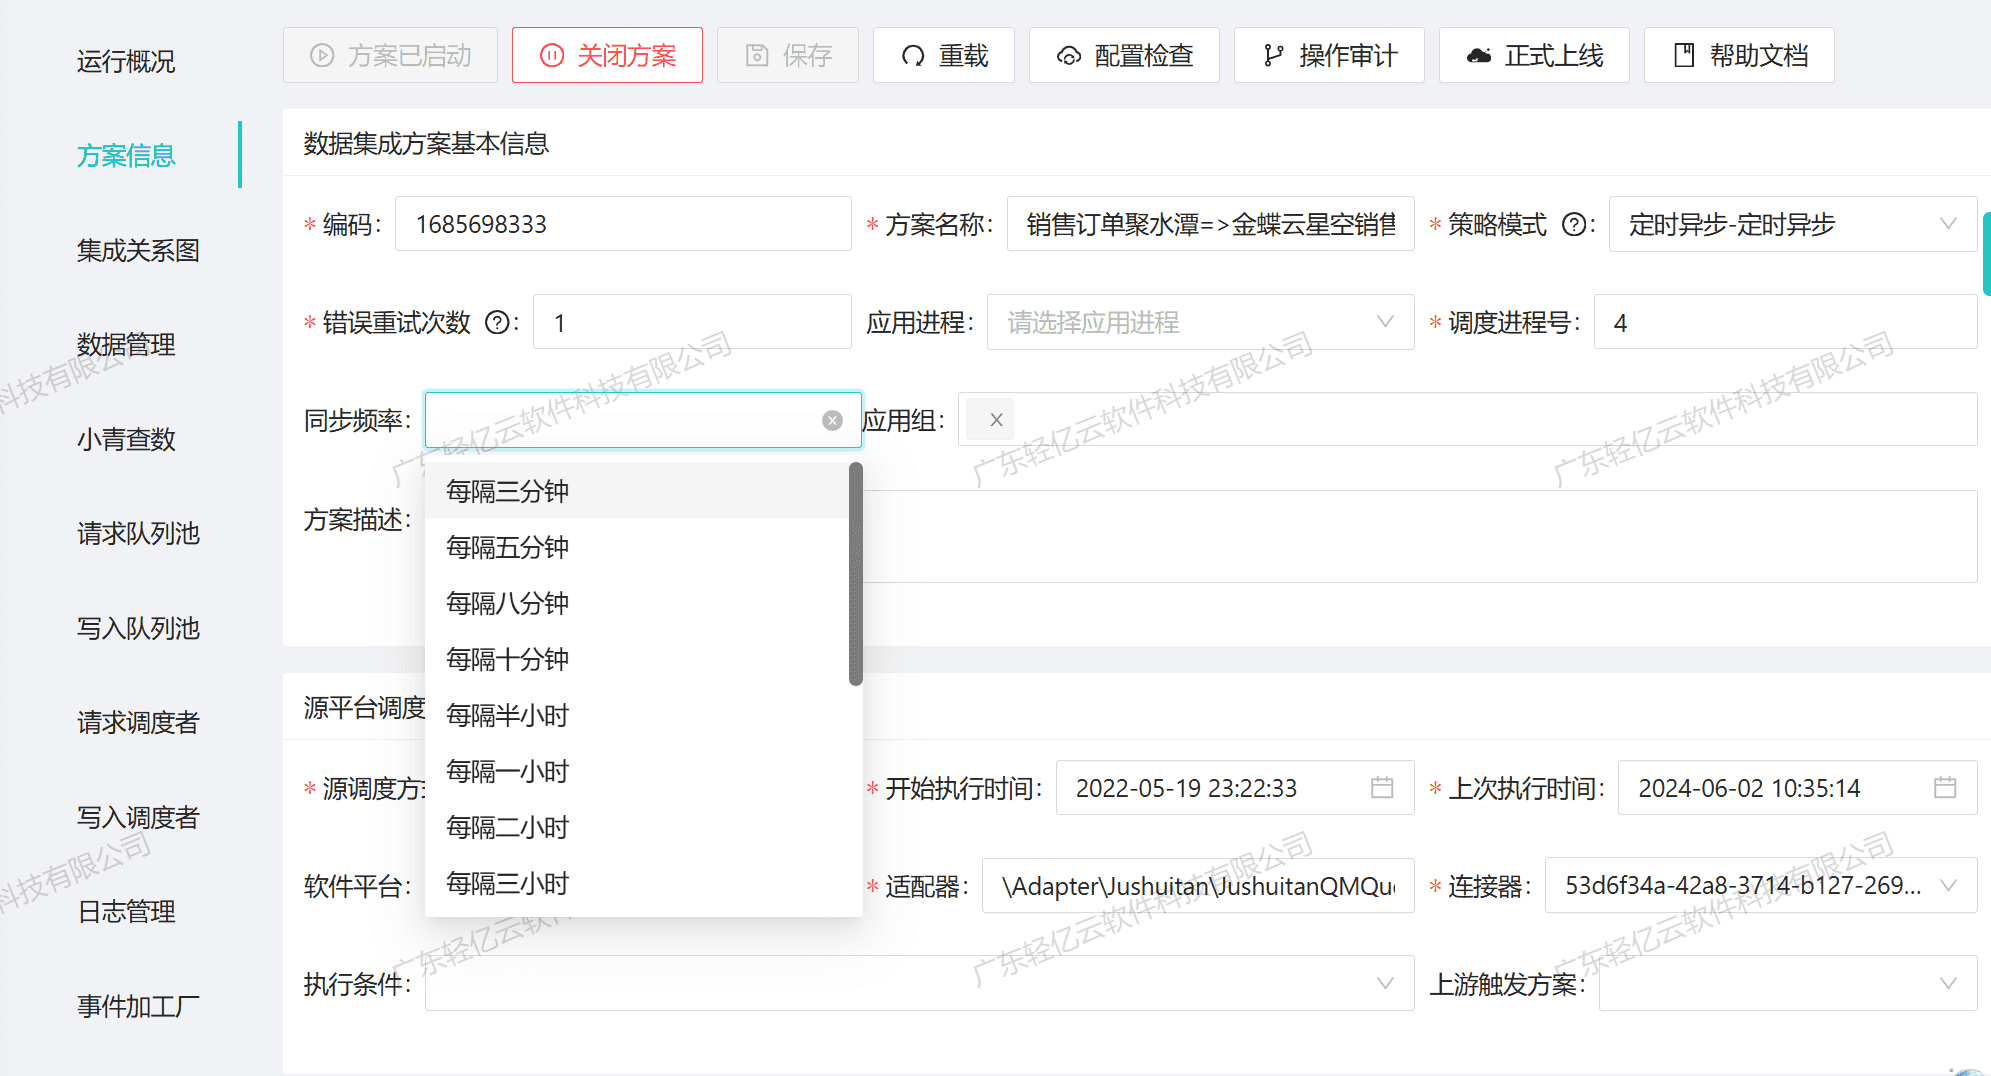Image resolution: width=1991 pixels, height=1076 pixels.
Task: Open the calendar icon in 上次执行时间
Action: point(1945,788)
